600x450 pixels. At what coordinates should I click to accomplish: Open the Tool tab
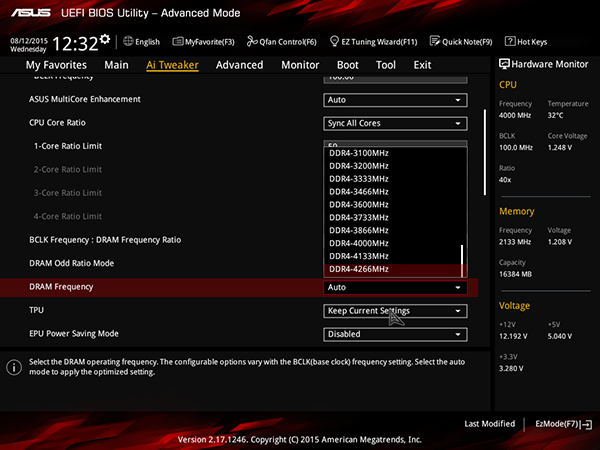[x=386, y=65]
